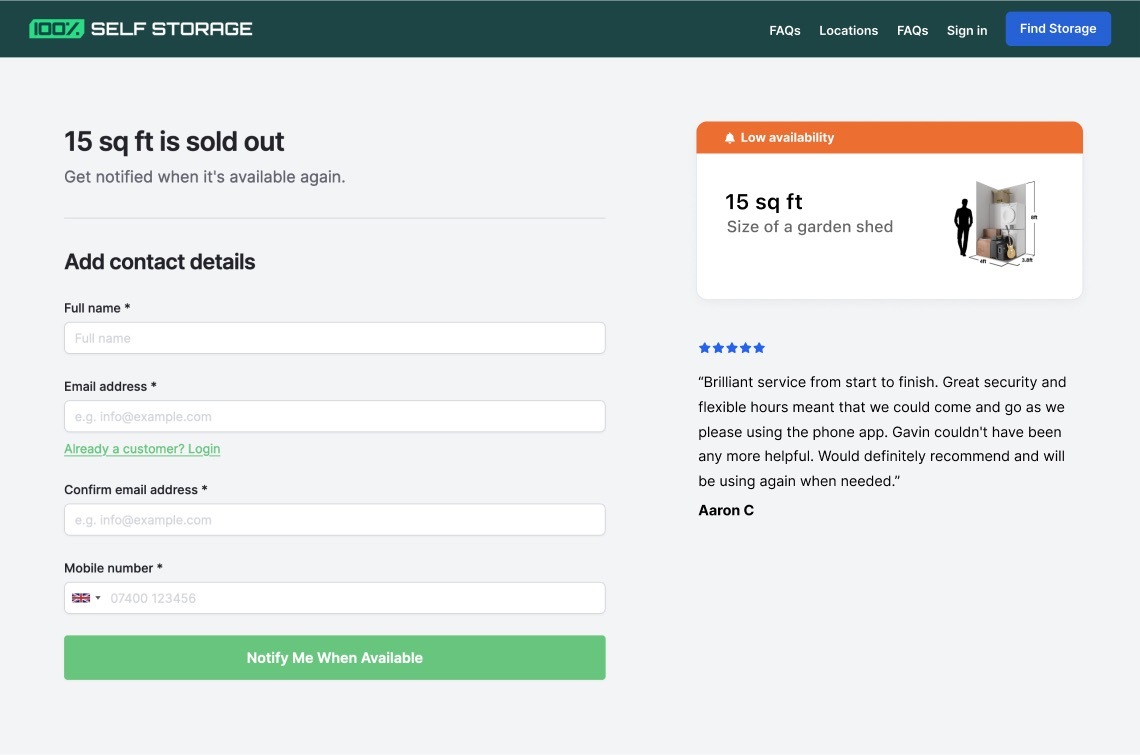Open the FAQs link left of Locations
Image resolution: width=1140 pixels, height=755 pixels.
[784, 30]
